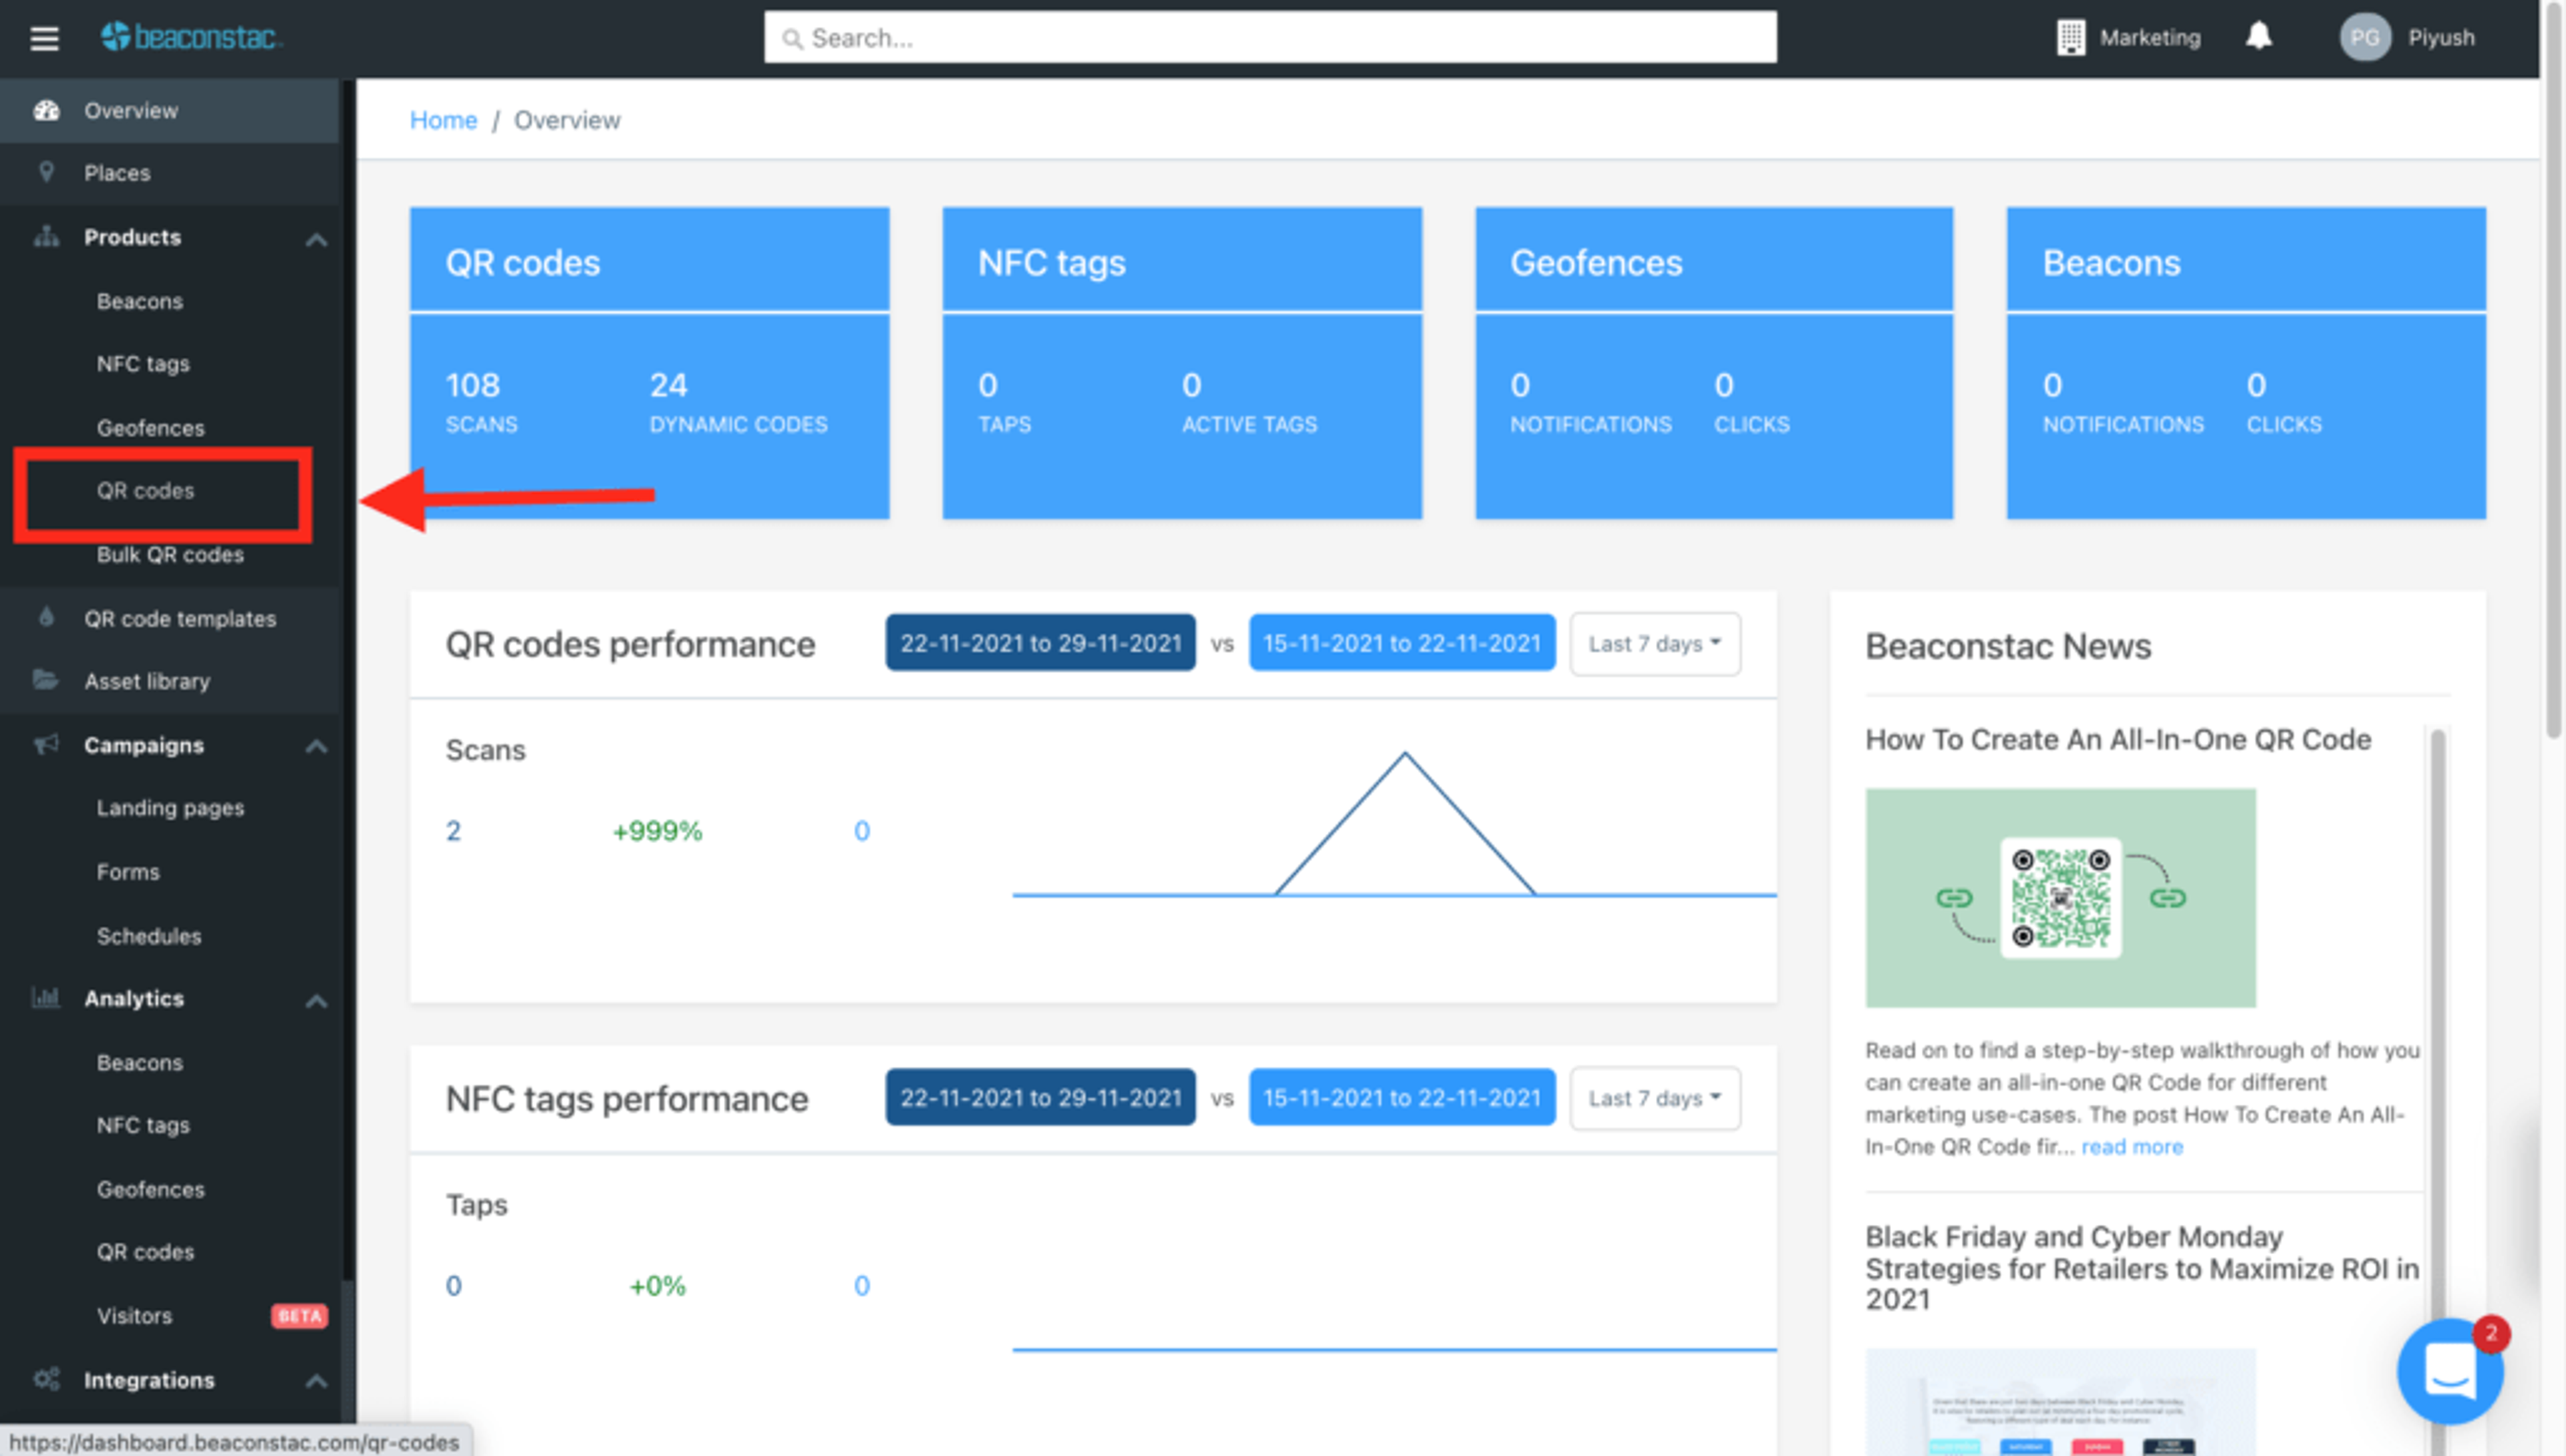This screenshot has width=2566, height=1456.
Task: Click into the Search input field
Action: 1270,38
